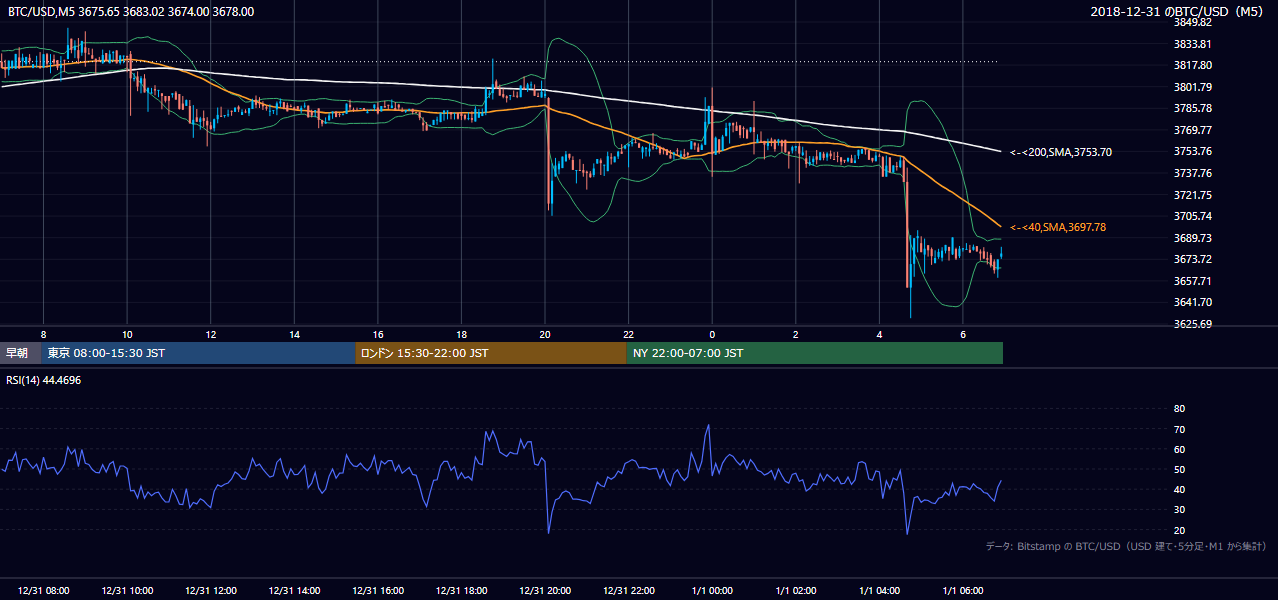Click price axis value 3833.81

pos(1193,44)
